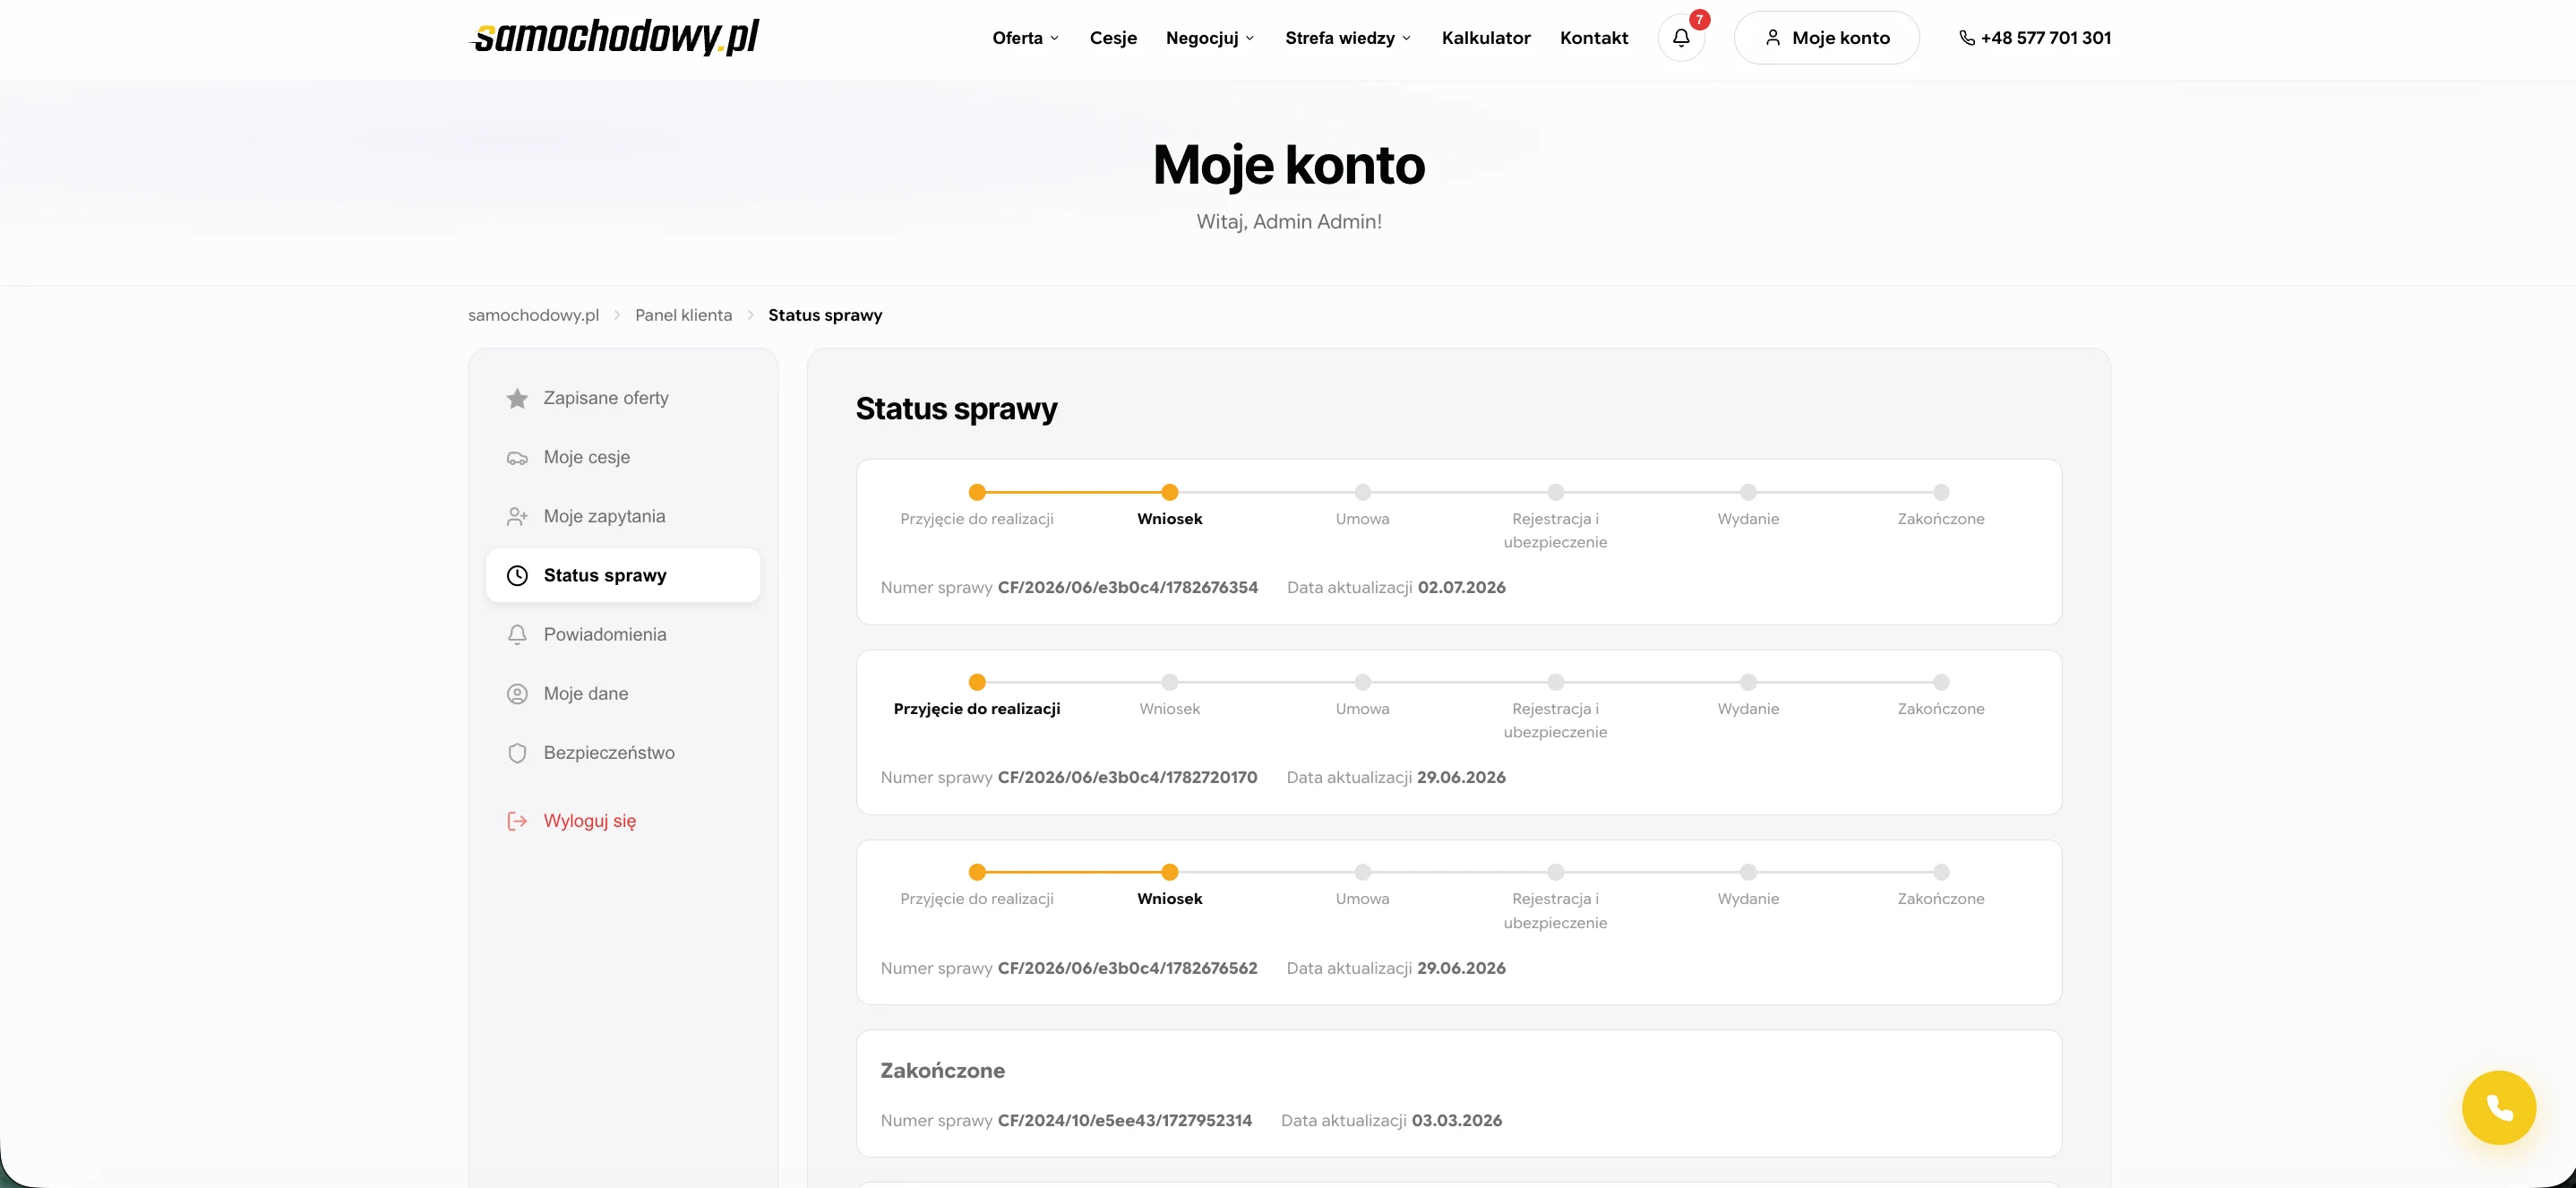The width and height of the screenshot is (2576, 1188).
Task: Expand the Oferta dropdown menu
Action: pyautogui.click(x=1025, y=38)
